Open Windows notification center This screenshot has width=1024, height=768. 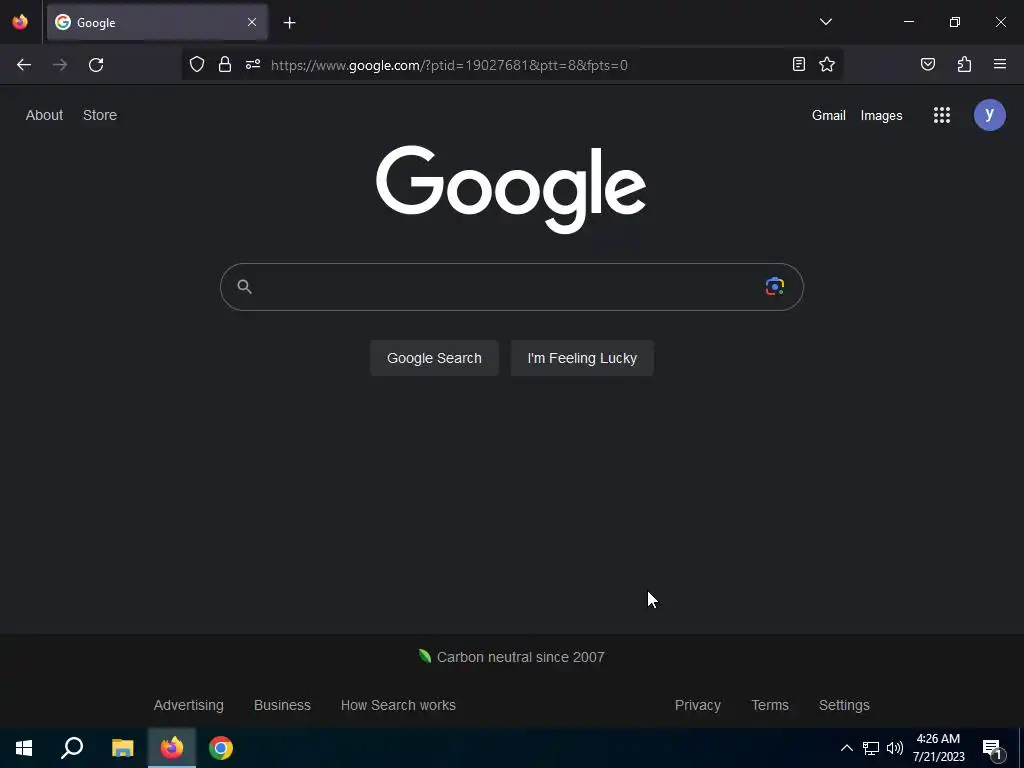992,748
